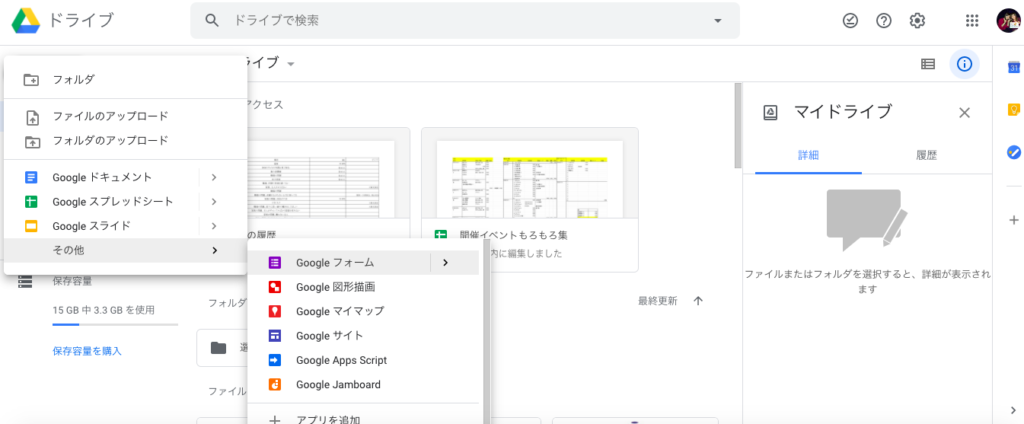1024x424 pixels.
Task: Click the 保存容量 storage label
Action: click(72, 282)
